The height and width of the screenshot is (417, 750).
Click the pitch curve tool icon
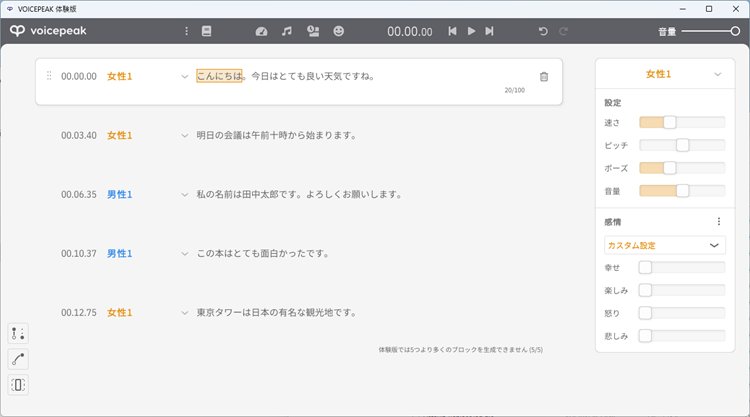point(18,359)
